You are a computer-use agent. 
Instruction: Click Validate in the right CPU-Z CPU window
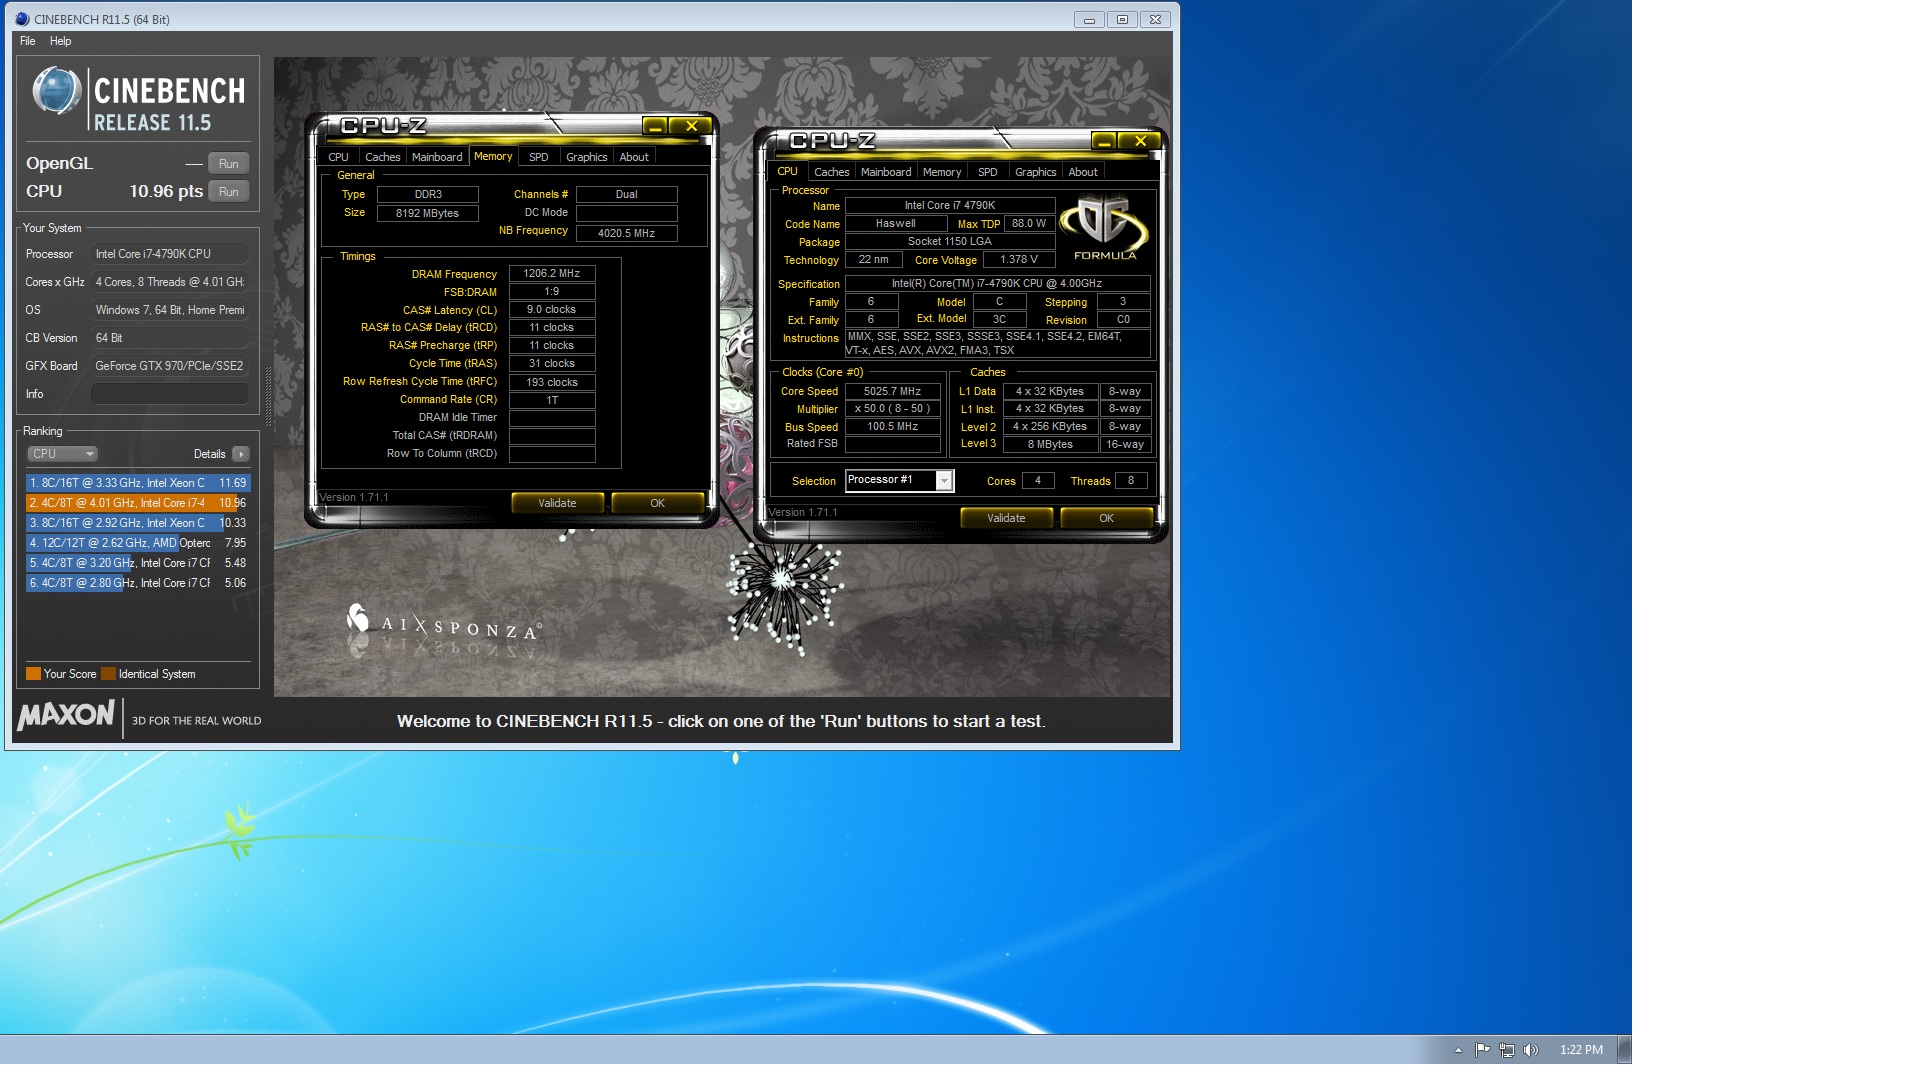(x=1006, y=518)
